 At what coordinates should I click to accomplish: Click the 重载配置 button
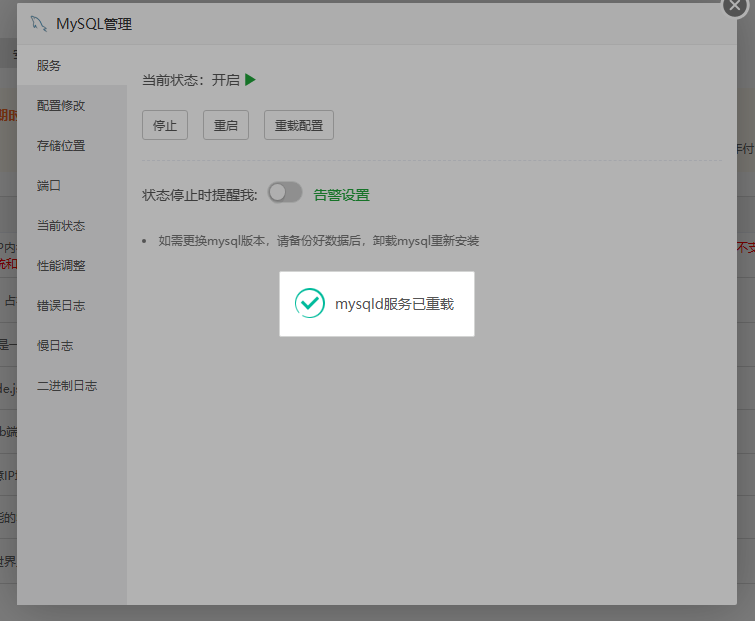pyautogui.click(x=299, y=125)
